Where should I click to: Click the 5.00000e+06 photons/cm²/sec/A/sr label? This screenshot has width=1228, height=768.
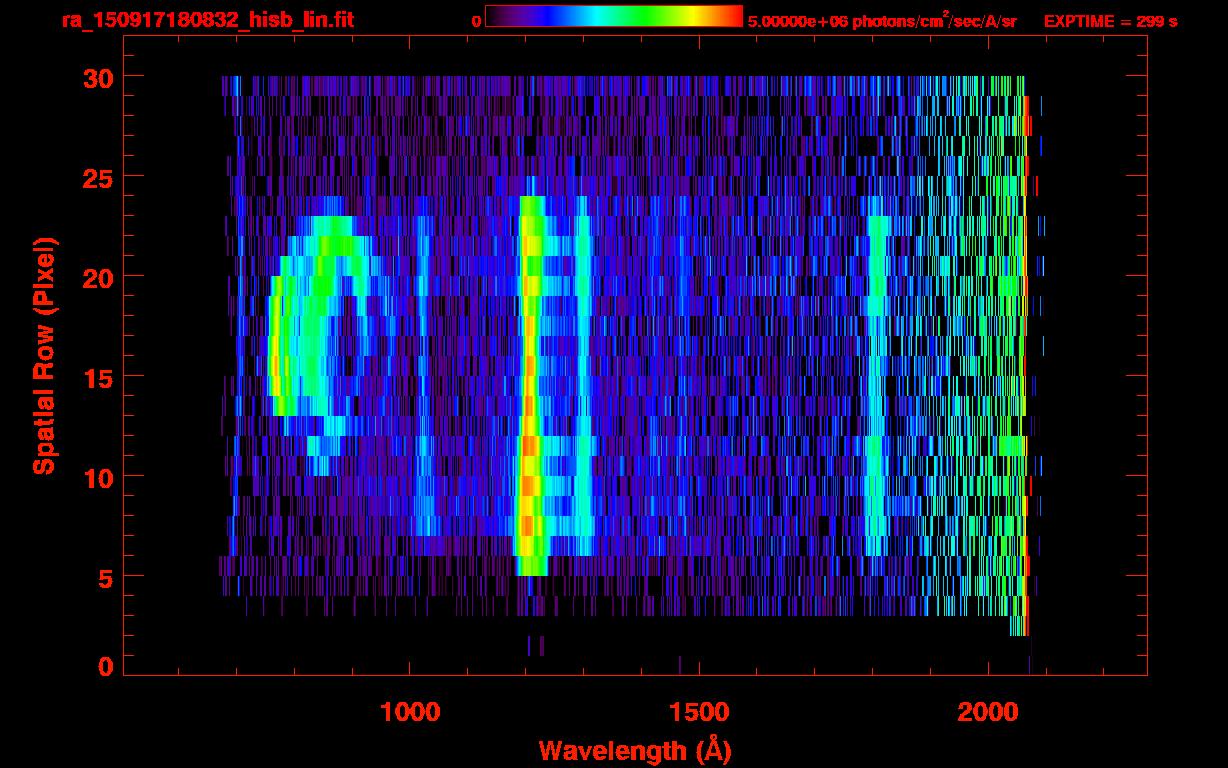[x=882, y=21]
